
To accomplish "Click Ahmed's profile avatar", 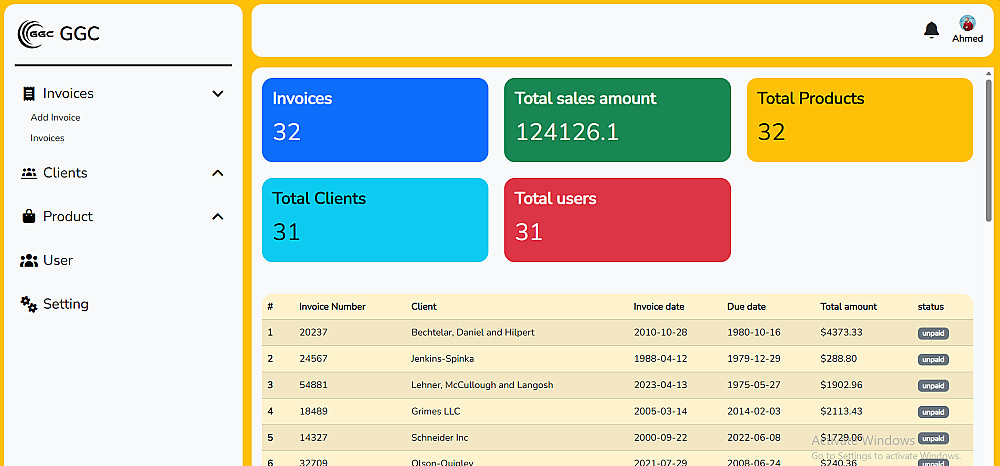I will click(967, 24).
